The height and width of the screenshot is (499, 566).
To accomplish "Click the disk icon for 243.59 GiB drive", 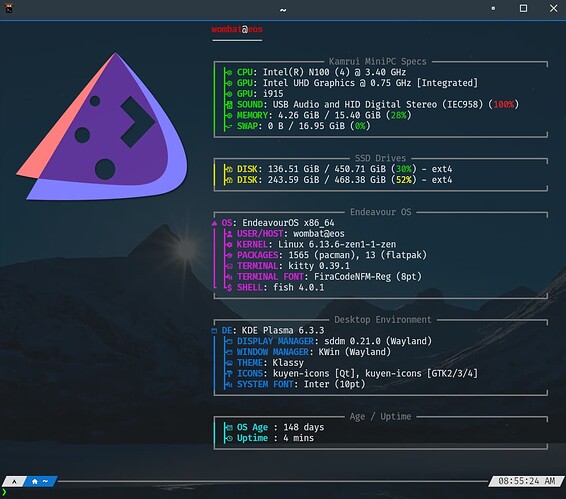I will (x=229, y=180).
